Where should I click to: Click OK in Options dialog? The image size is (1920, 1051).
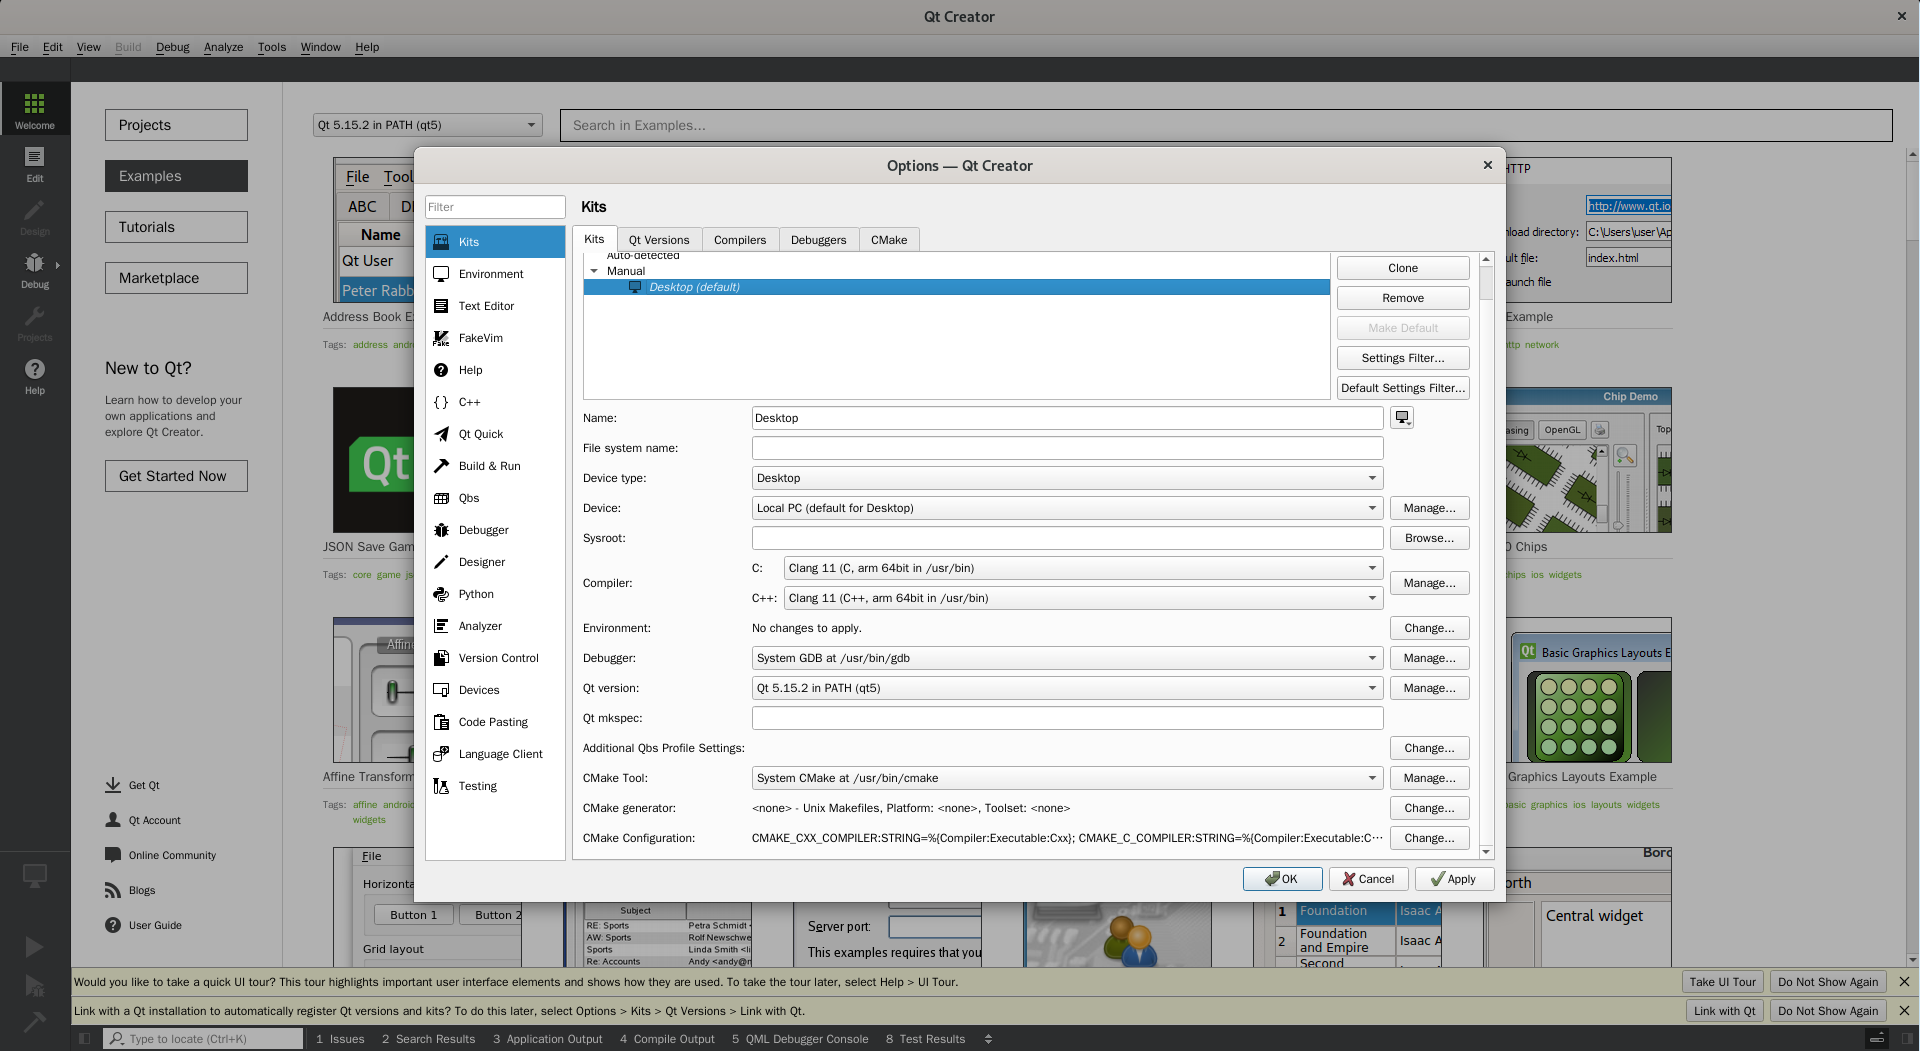1282,879
